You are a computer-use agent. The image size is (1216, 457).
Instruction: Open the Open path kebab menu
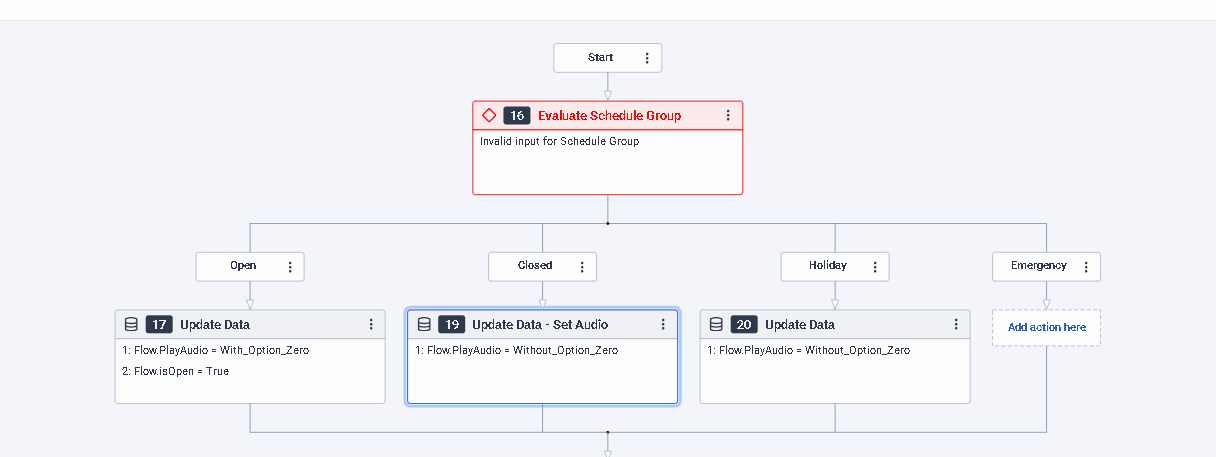pyautogui.click(x=290, y=267)
